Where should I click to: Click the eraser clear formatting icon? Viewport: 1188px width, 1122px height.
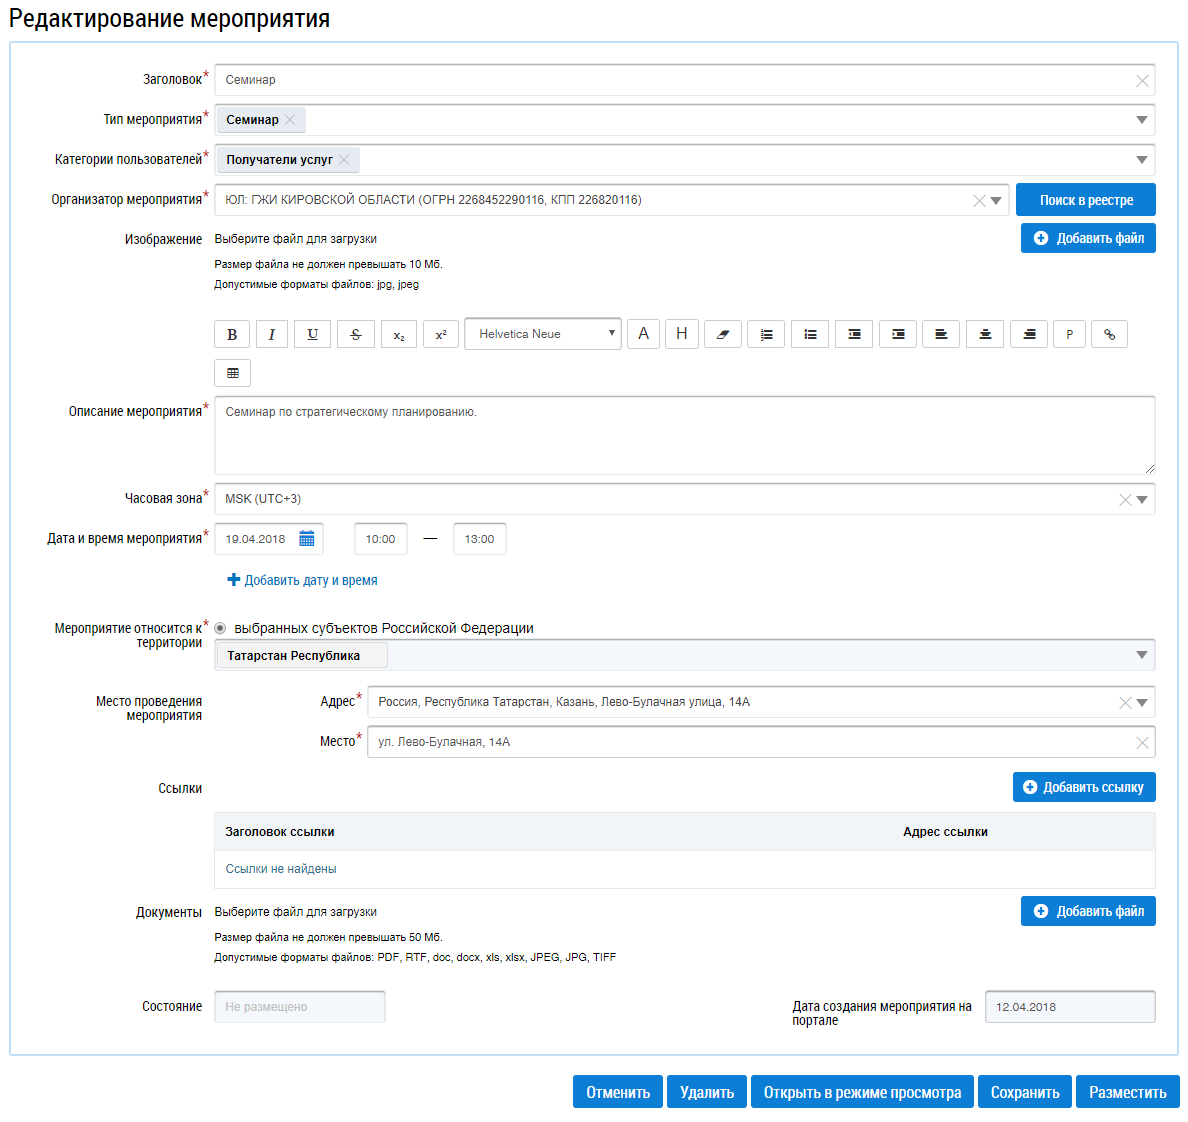click(723, 334)
